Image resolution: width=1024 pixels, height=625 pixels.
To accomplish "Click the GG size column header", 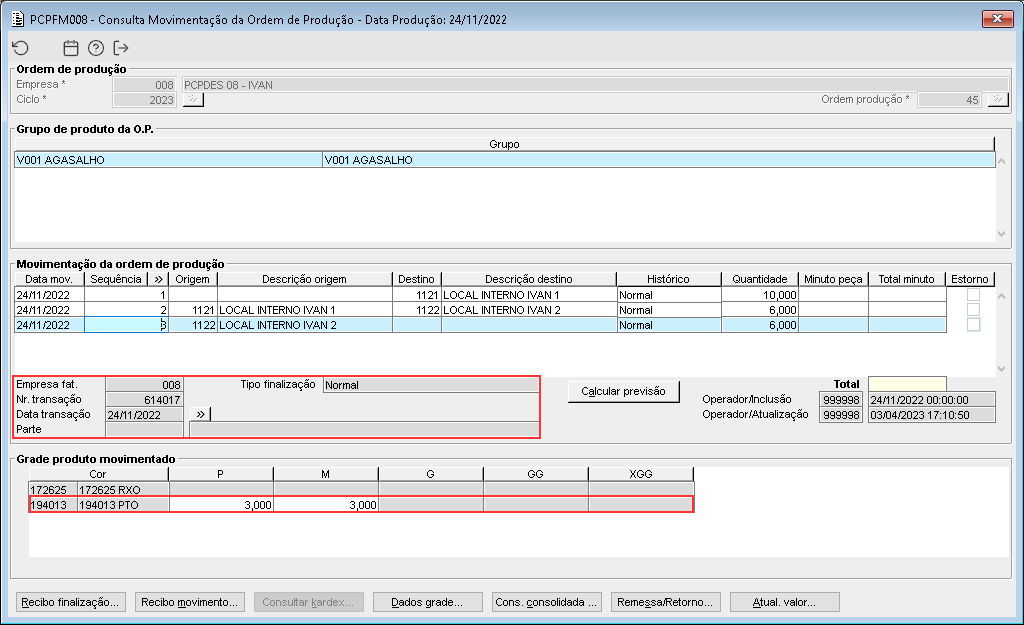I will (x=536, y=473).
